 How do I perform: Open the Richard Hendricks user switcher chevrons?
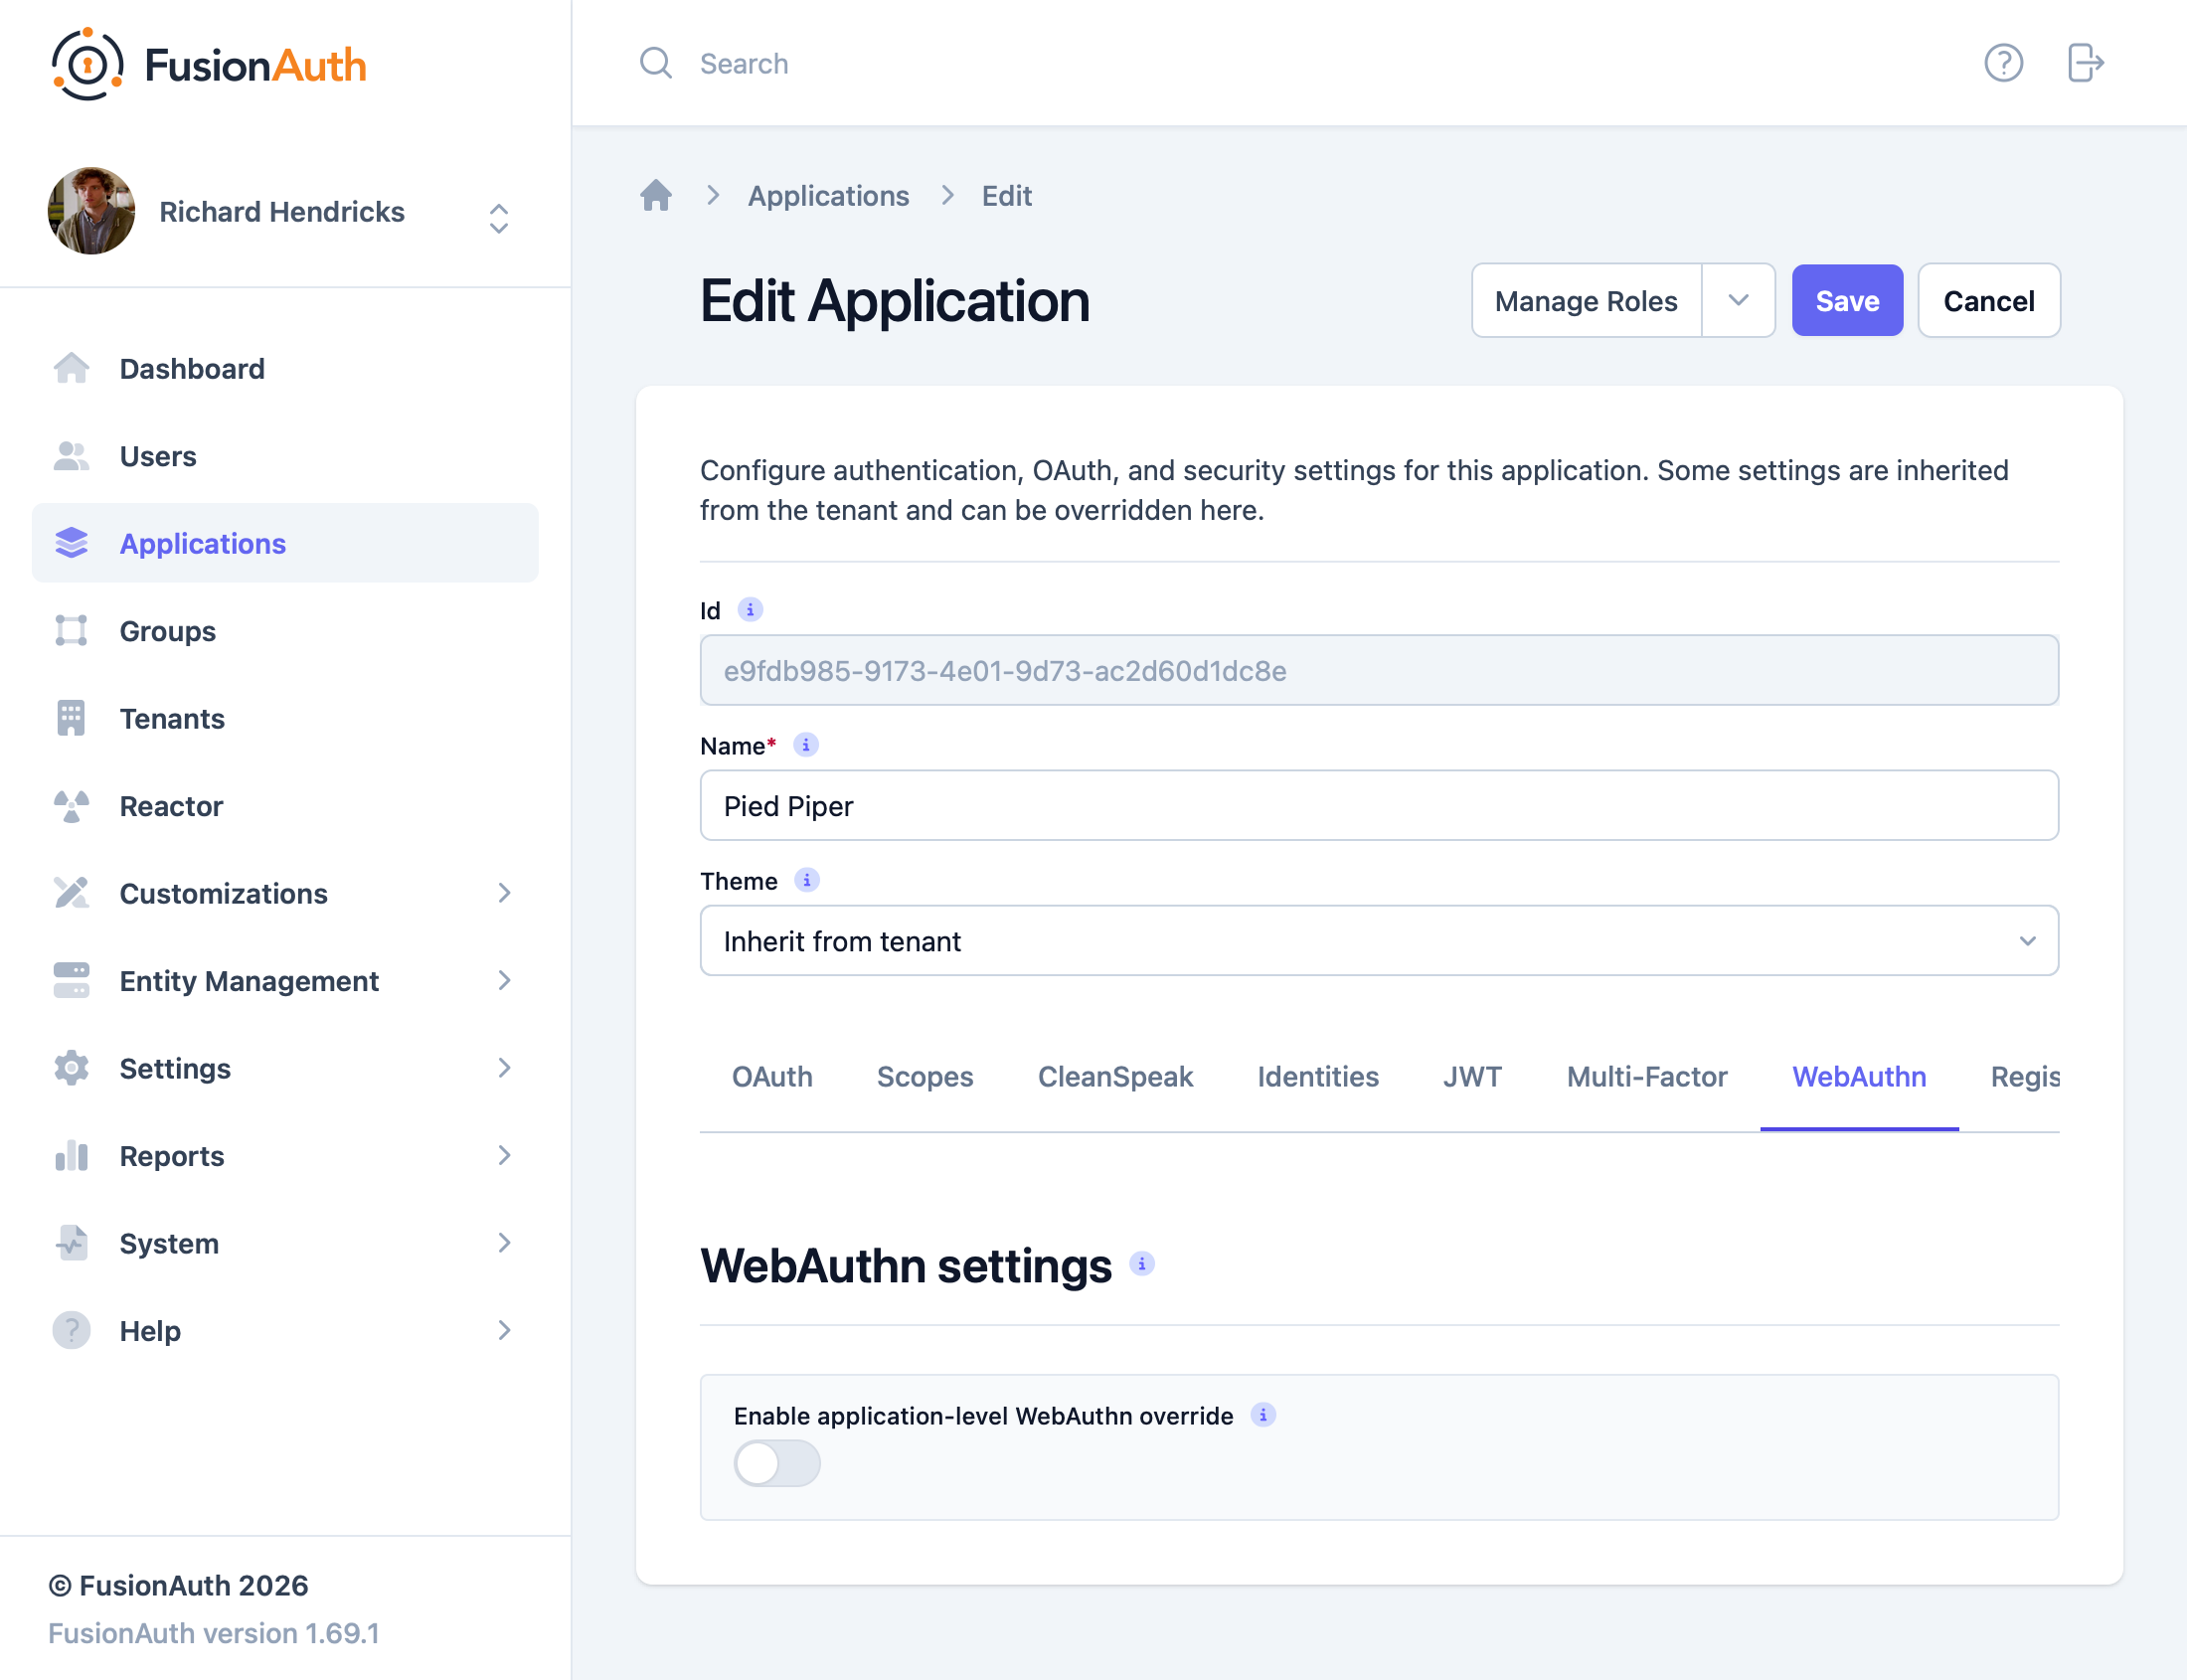499,218
